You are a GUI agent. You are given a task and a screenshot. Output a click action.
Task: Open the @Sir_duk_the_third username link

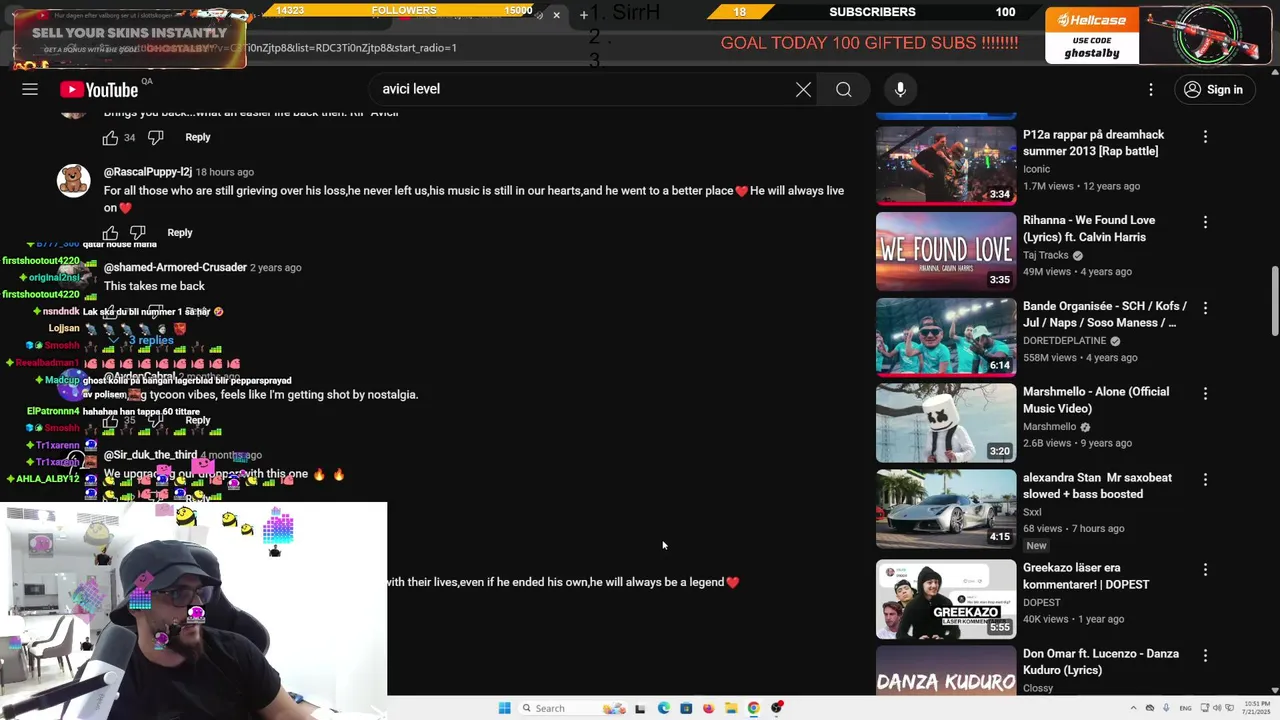(151, 455)
